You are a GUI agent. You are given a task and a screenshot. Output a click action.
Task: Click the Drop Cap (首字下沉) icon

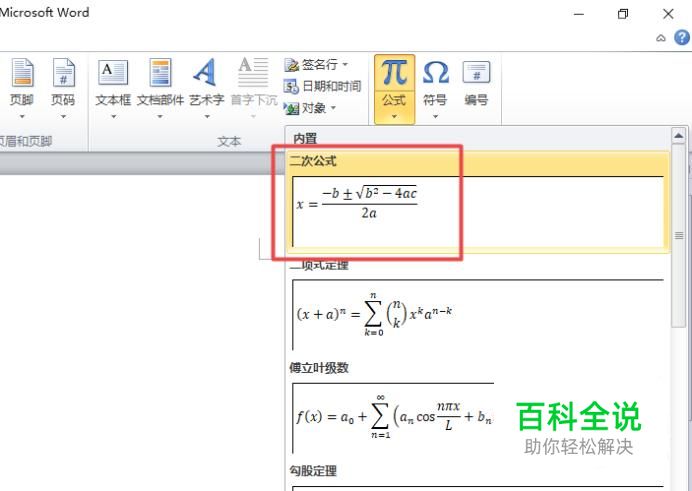click(253, 72)
